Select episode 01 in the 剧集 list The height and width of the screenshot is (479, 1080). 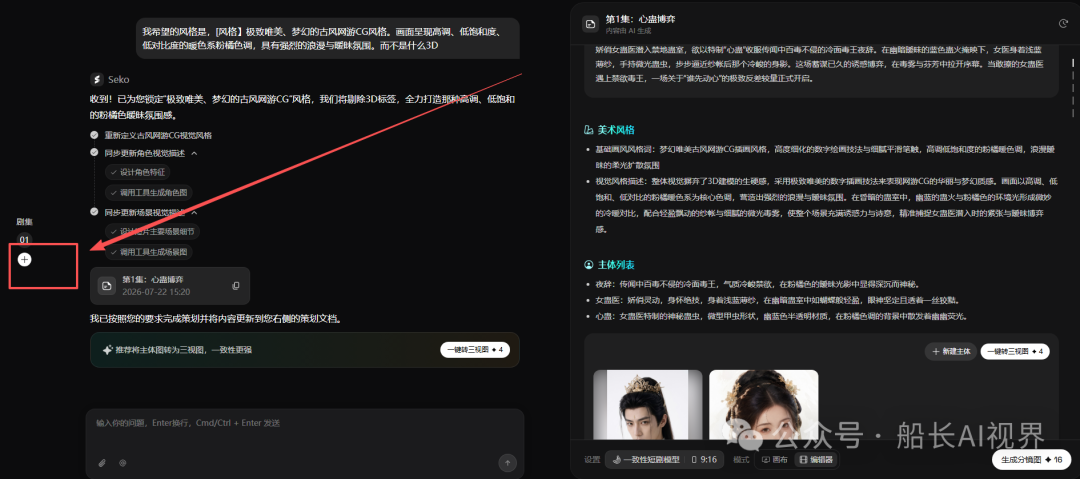click(x=25, y=240)
